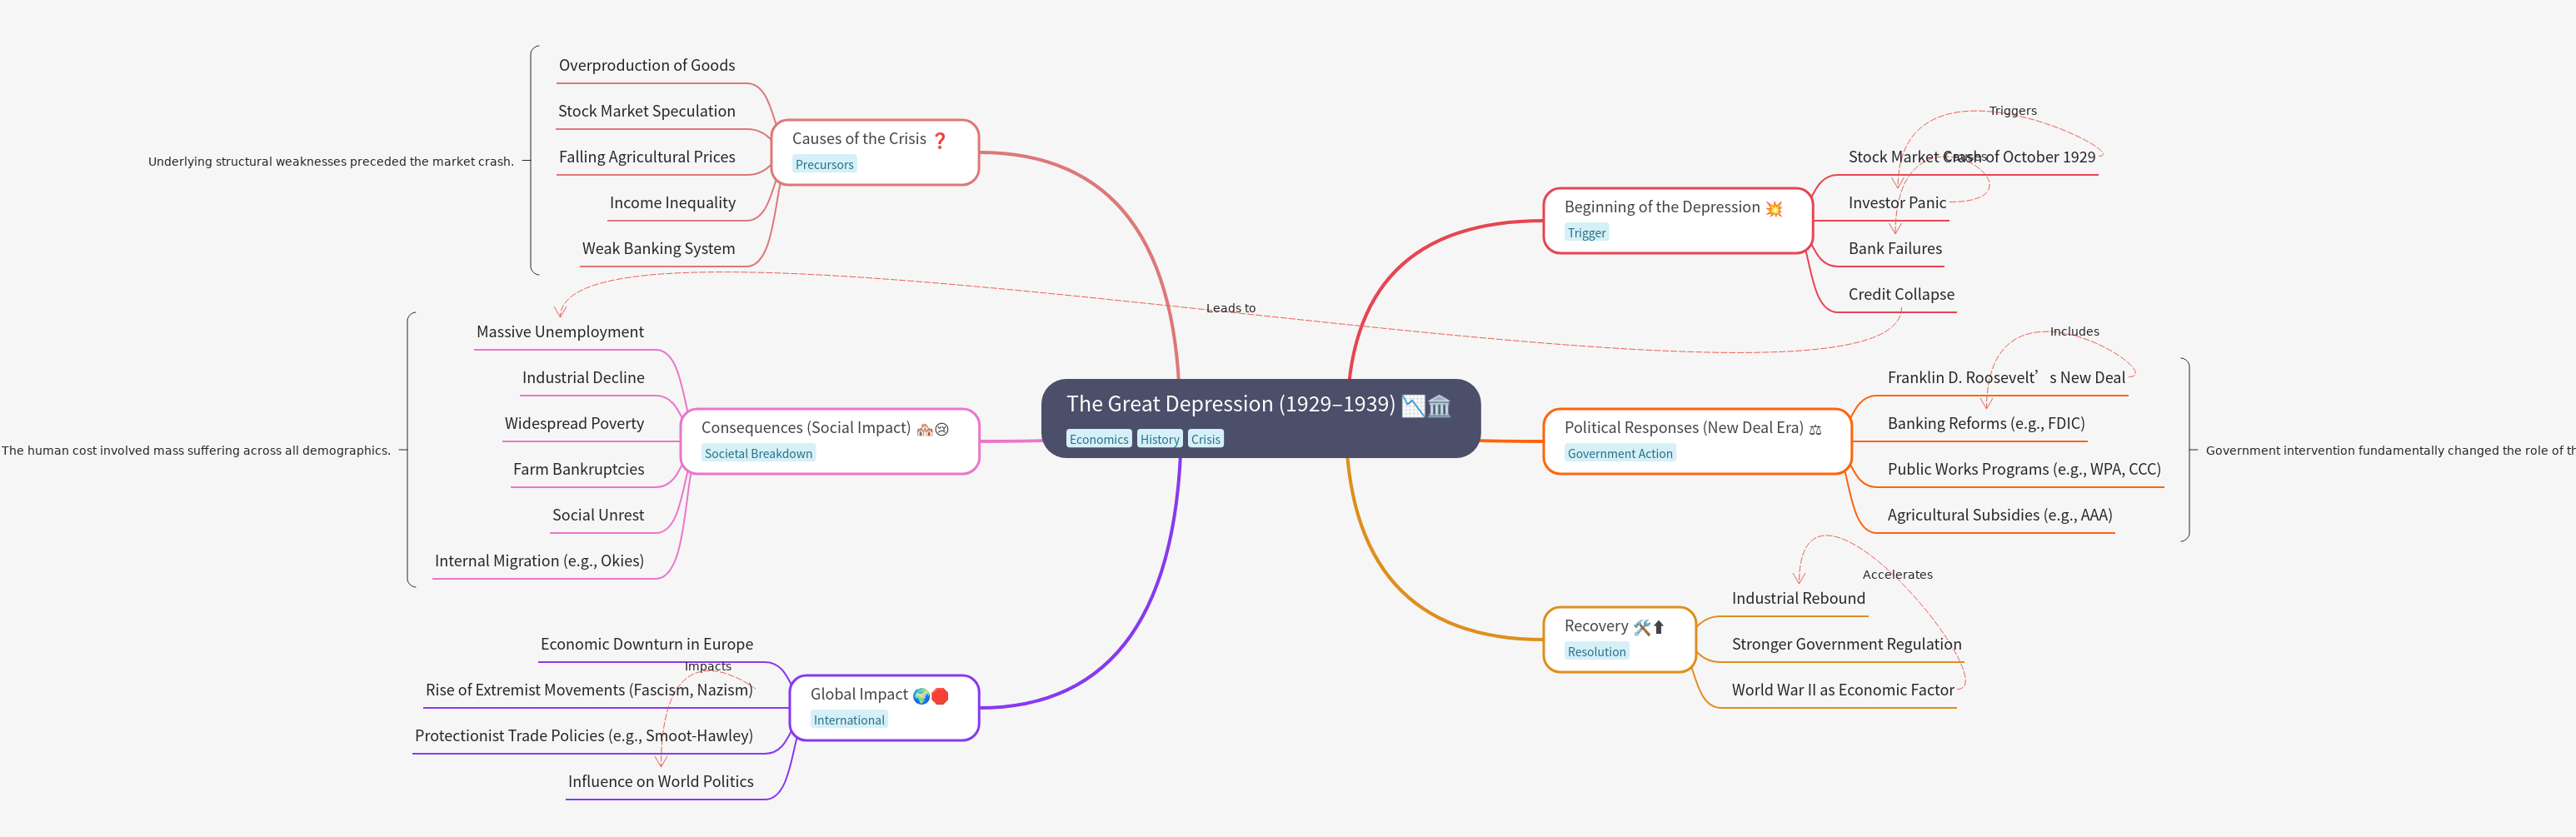Click the declining chart icon in the central topic
The height and width of the screenshot is (837, 2576).
pos(1412,405)
